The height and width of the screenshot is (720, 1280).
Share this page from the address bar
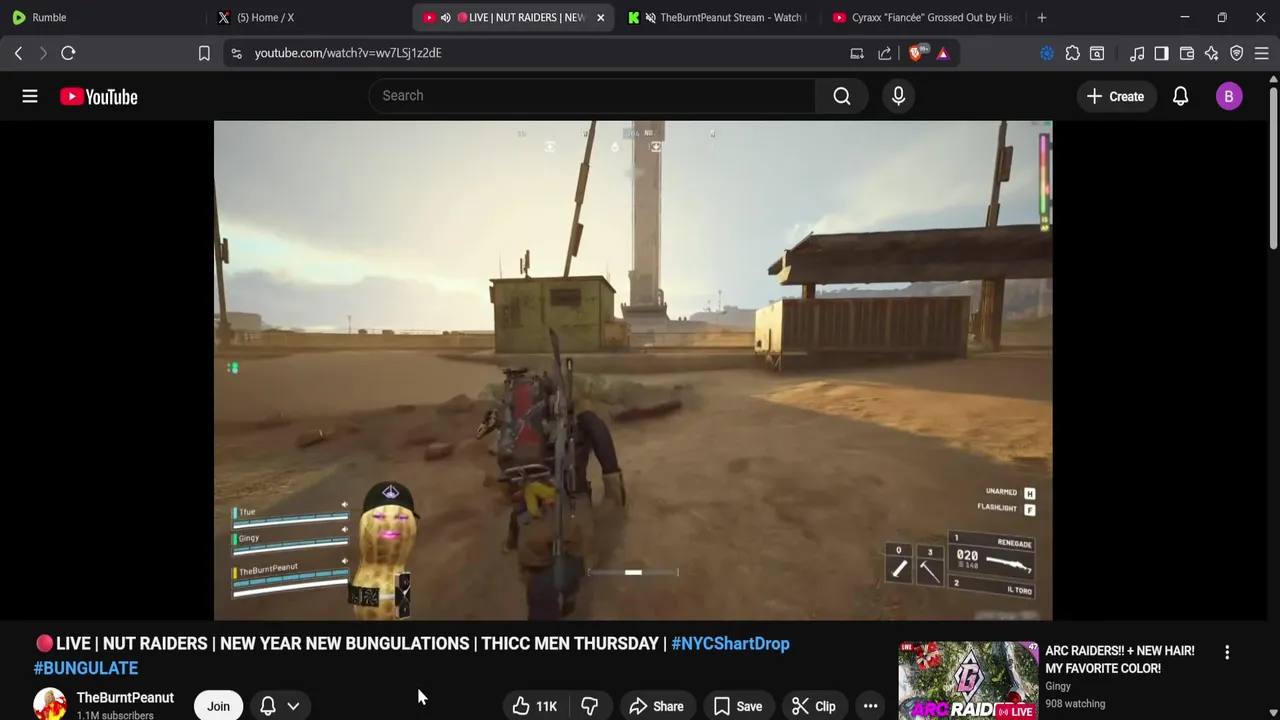(x=885, y=53)
